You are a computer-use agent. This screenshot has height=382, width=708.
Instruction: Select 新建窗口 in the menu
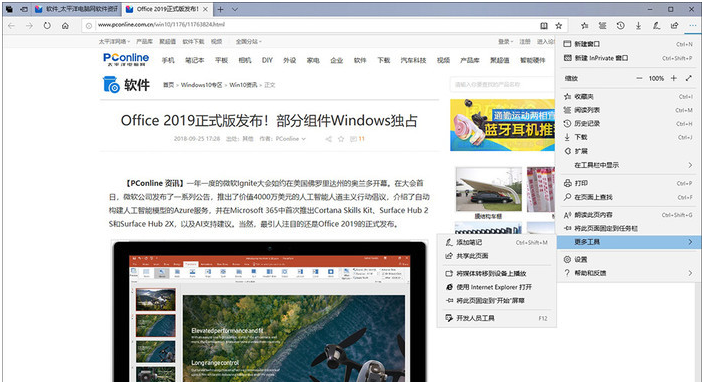coord(628,44)
